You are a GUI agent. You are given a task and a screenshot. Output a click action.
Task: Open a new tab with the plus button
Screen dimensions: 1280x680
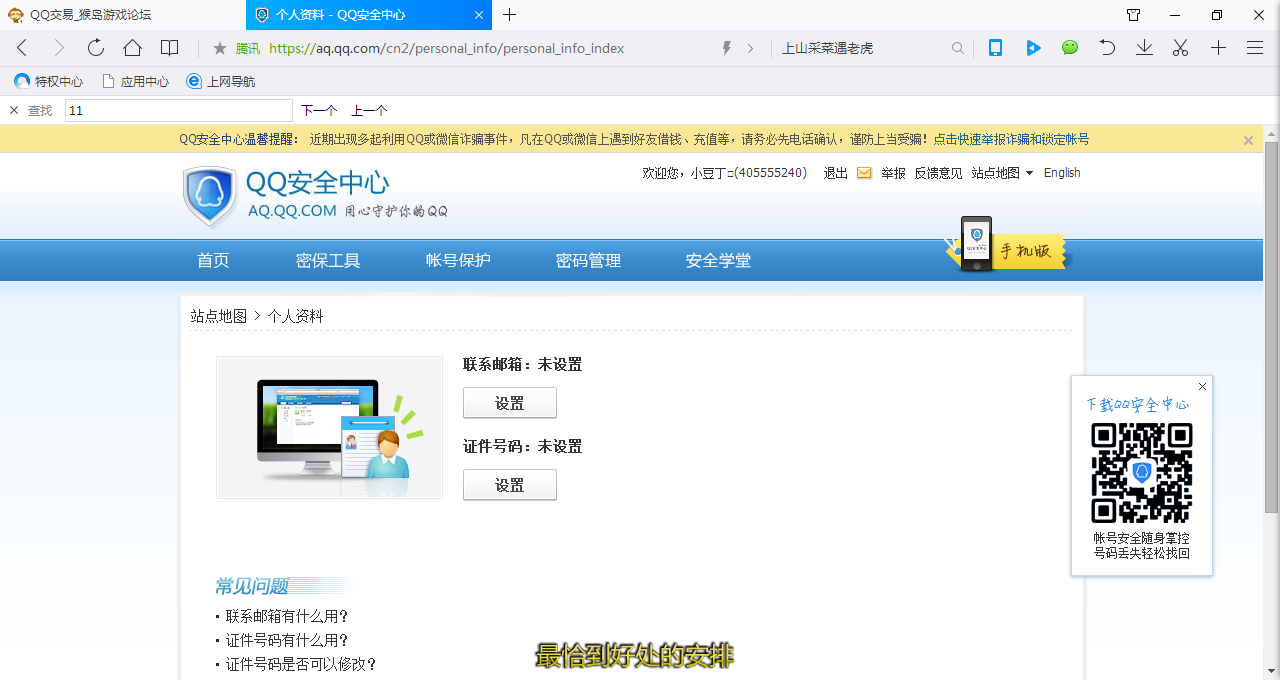point(510,15)
